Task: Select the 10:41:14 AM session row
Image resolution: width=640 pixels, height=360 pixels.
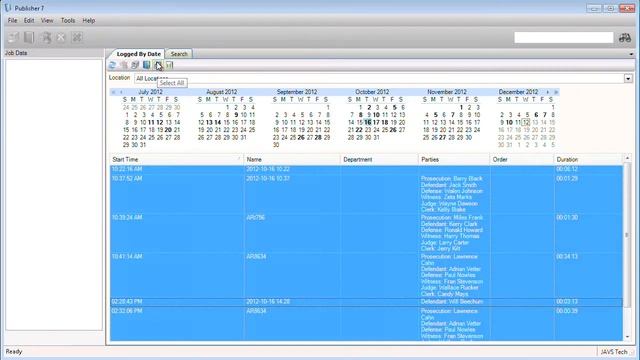Action: point(367,276)
